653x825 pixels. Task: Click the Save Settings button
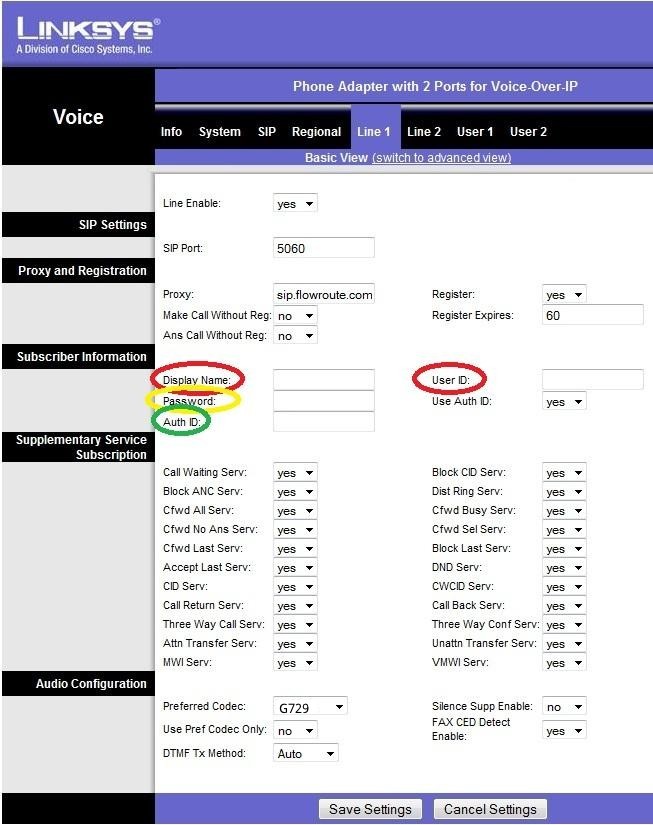pyautogui.click(x=370, y=809)
